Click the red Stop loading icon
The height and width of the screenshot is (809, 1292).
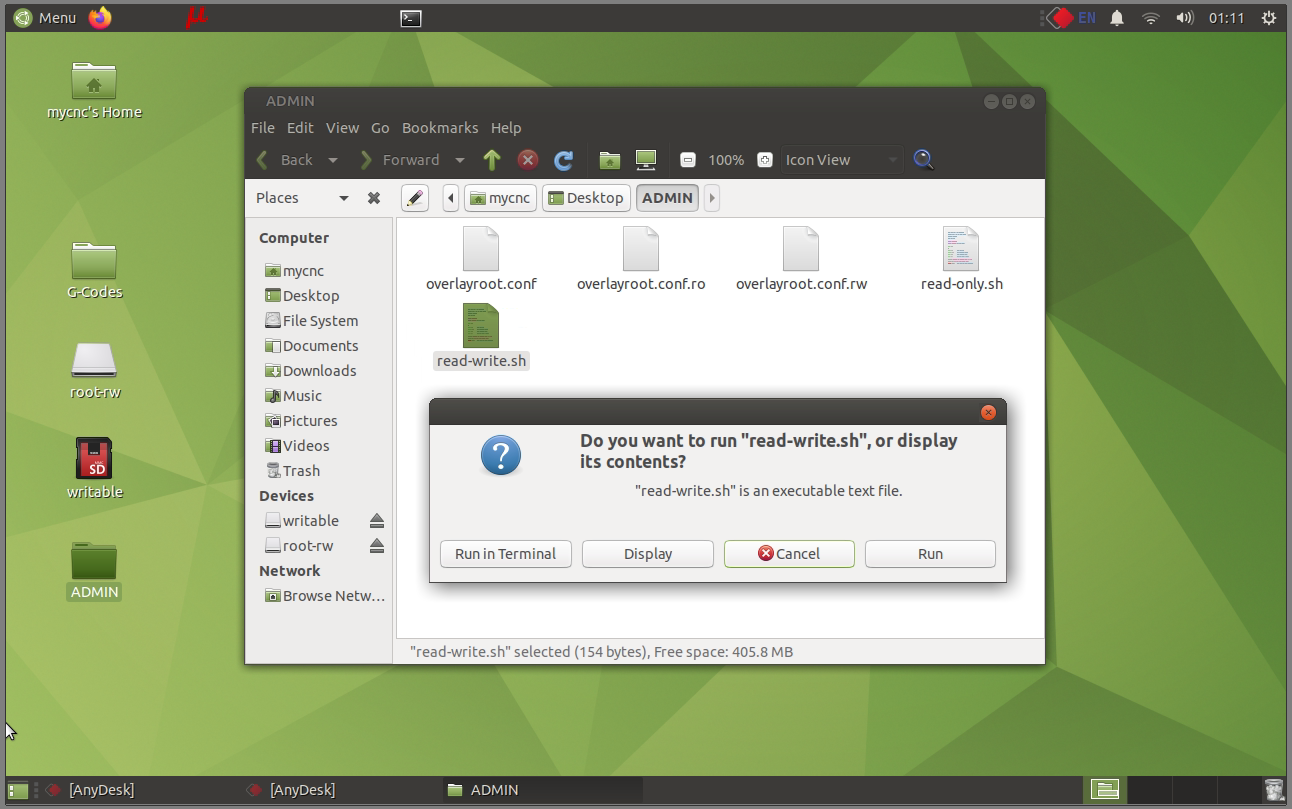pyautogui.click(x=528, y=160)
